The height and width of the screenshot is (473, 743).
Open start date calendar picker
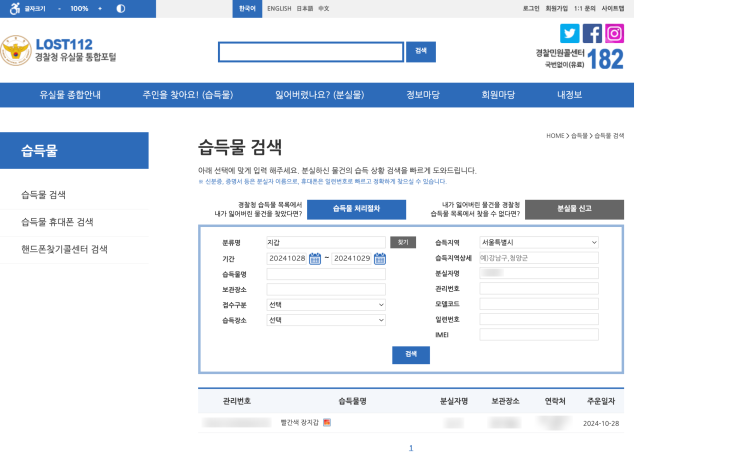(315, 258)
